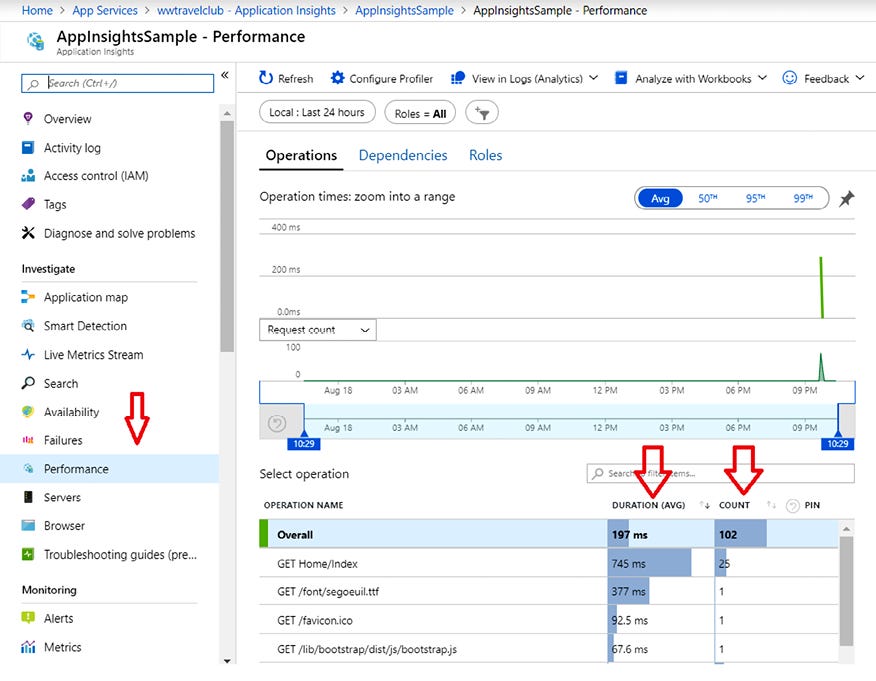Image resolution: width=876 pixels, height=681 pixels.
Task: Select the 95th percentile toggle
Action: click(755, 198)
